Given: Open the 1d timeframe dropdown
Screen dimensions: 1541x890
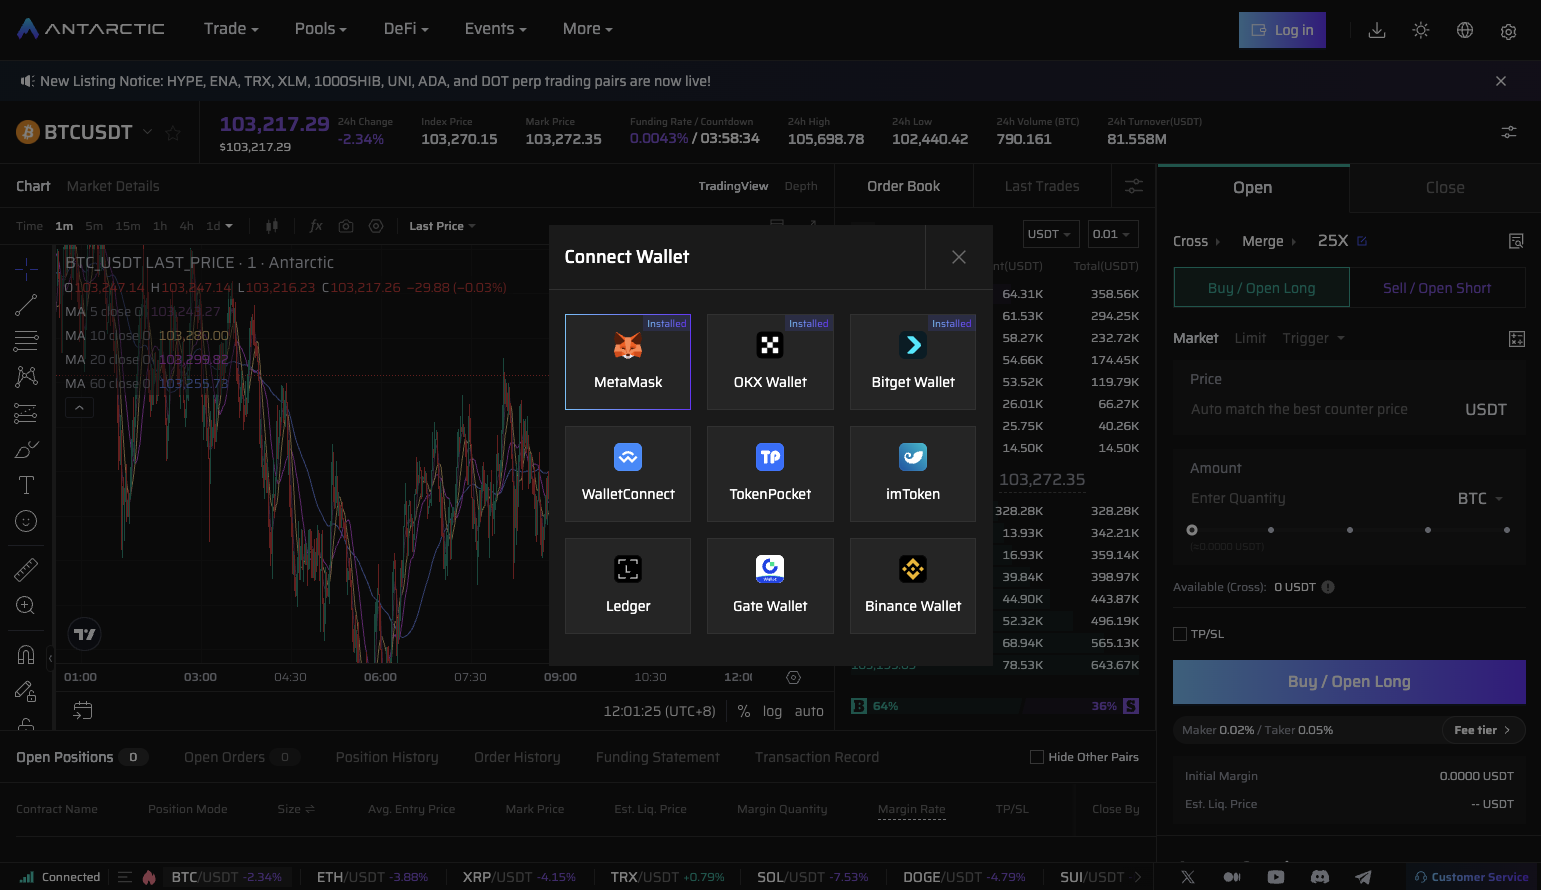Looking at the screenshot, I should [x=219, y=226].
